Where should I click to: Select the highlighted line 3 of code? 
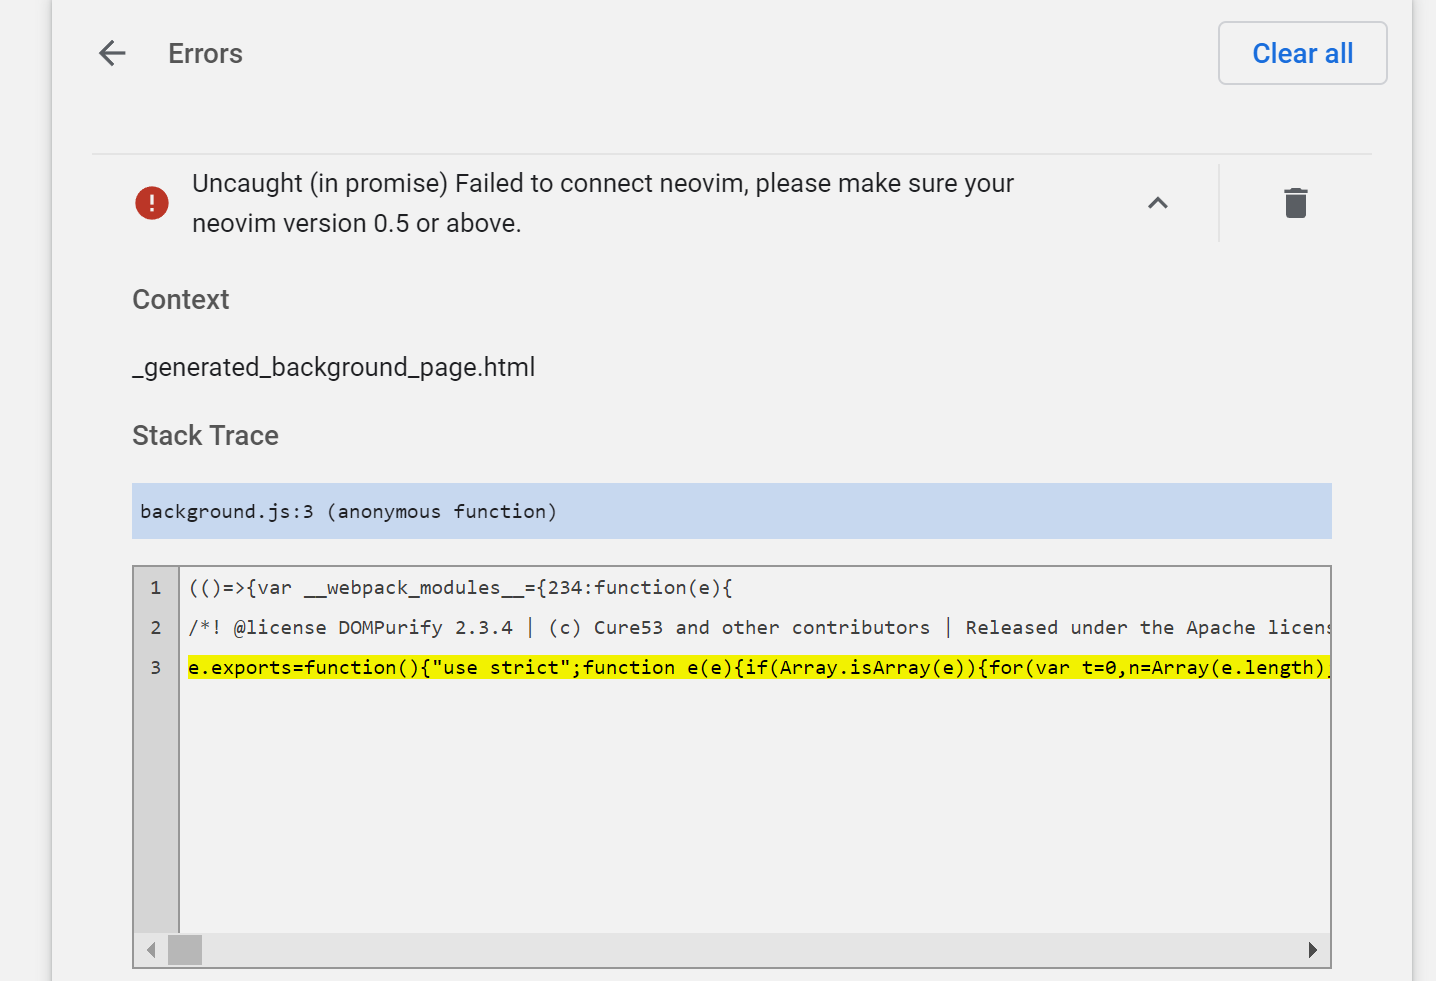700,667
